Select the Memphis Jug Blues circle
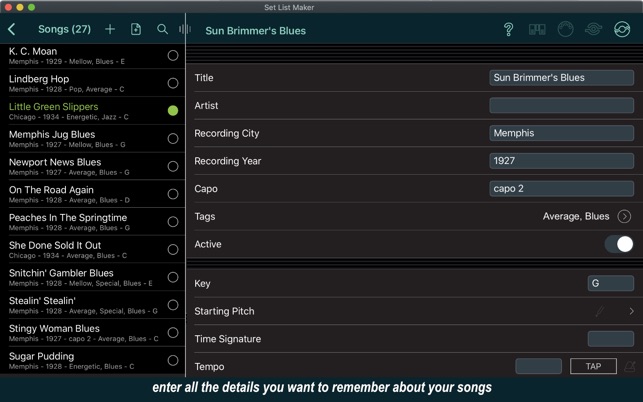Viewport: 643px width, 402px height. [173, 139]
